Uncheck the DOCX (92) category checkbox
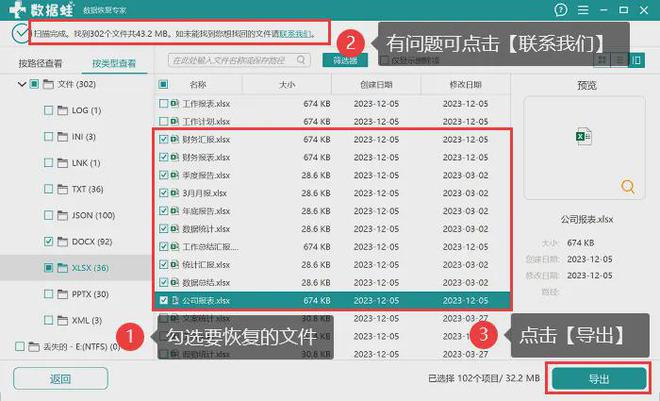Screen dimensions: 660x401 [x=48, y=242]
